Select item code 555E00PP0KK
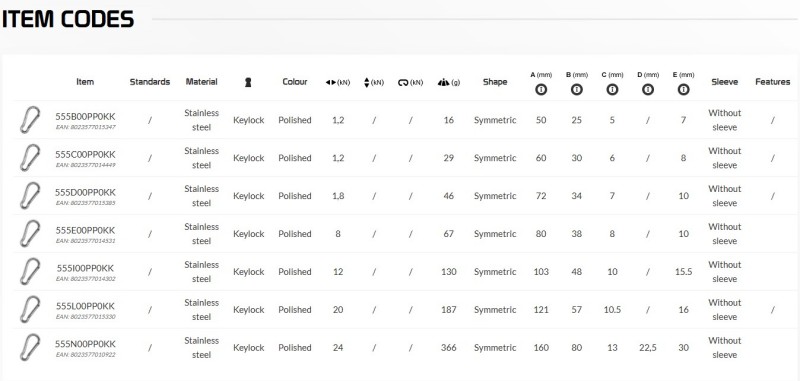 click(85, 230)
